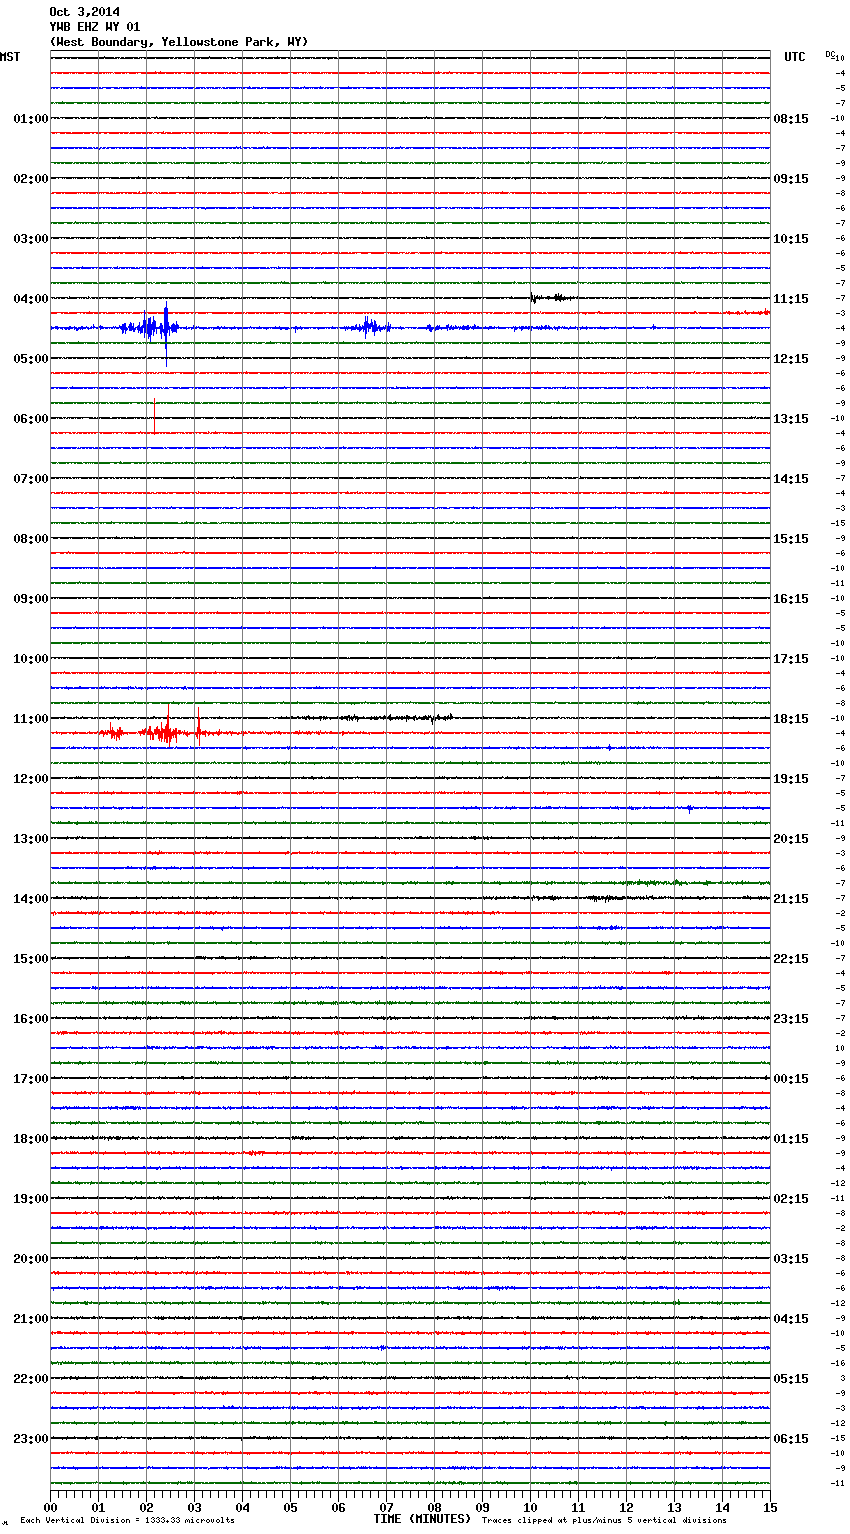Click minute tick label "08" on bottom axis
The width and height of the screenshot is (850, 1534).
(434, 1507)
